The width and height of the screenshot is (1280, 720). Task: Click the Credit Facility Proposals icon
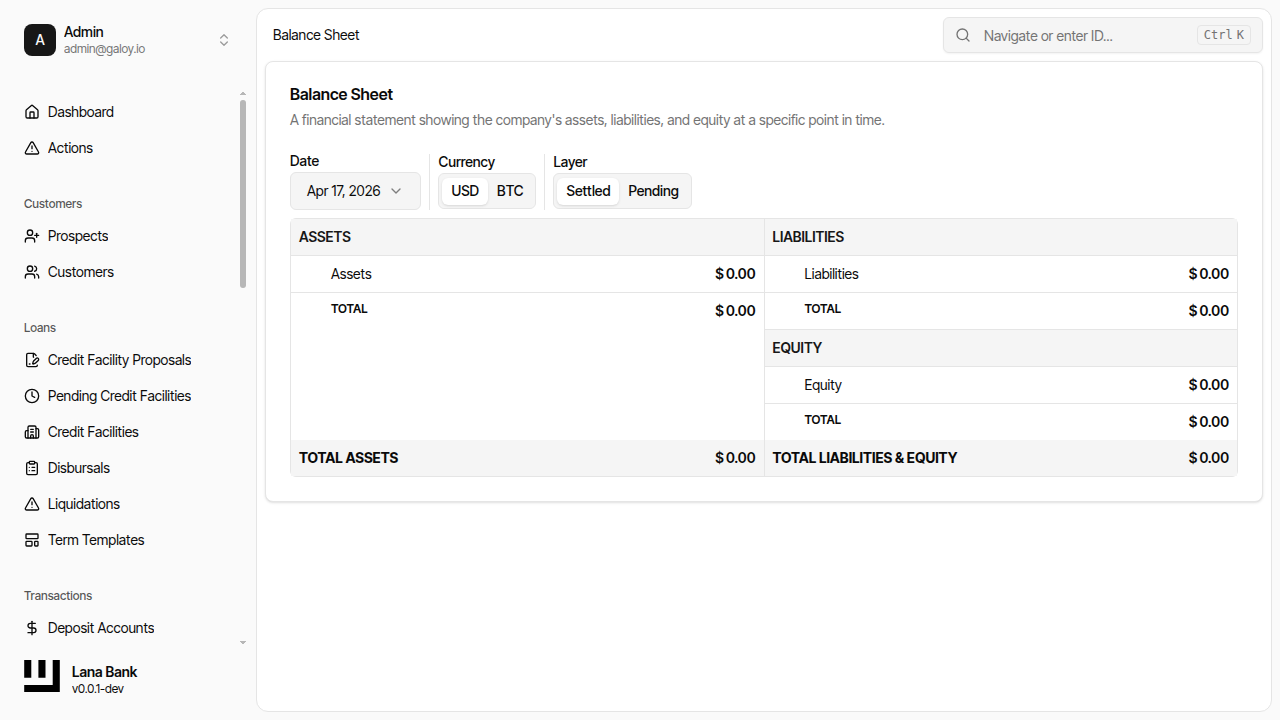tap(32, 360)
